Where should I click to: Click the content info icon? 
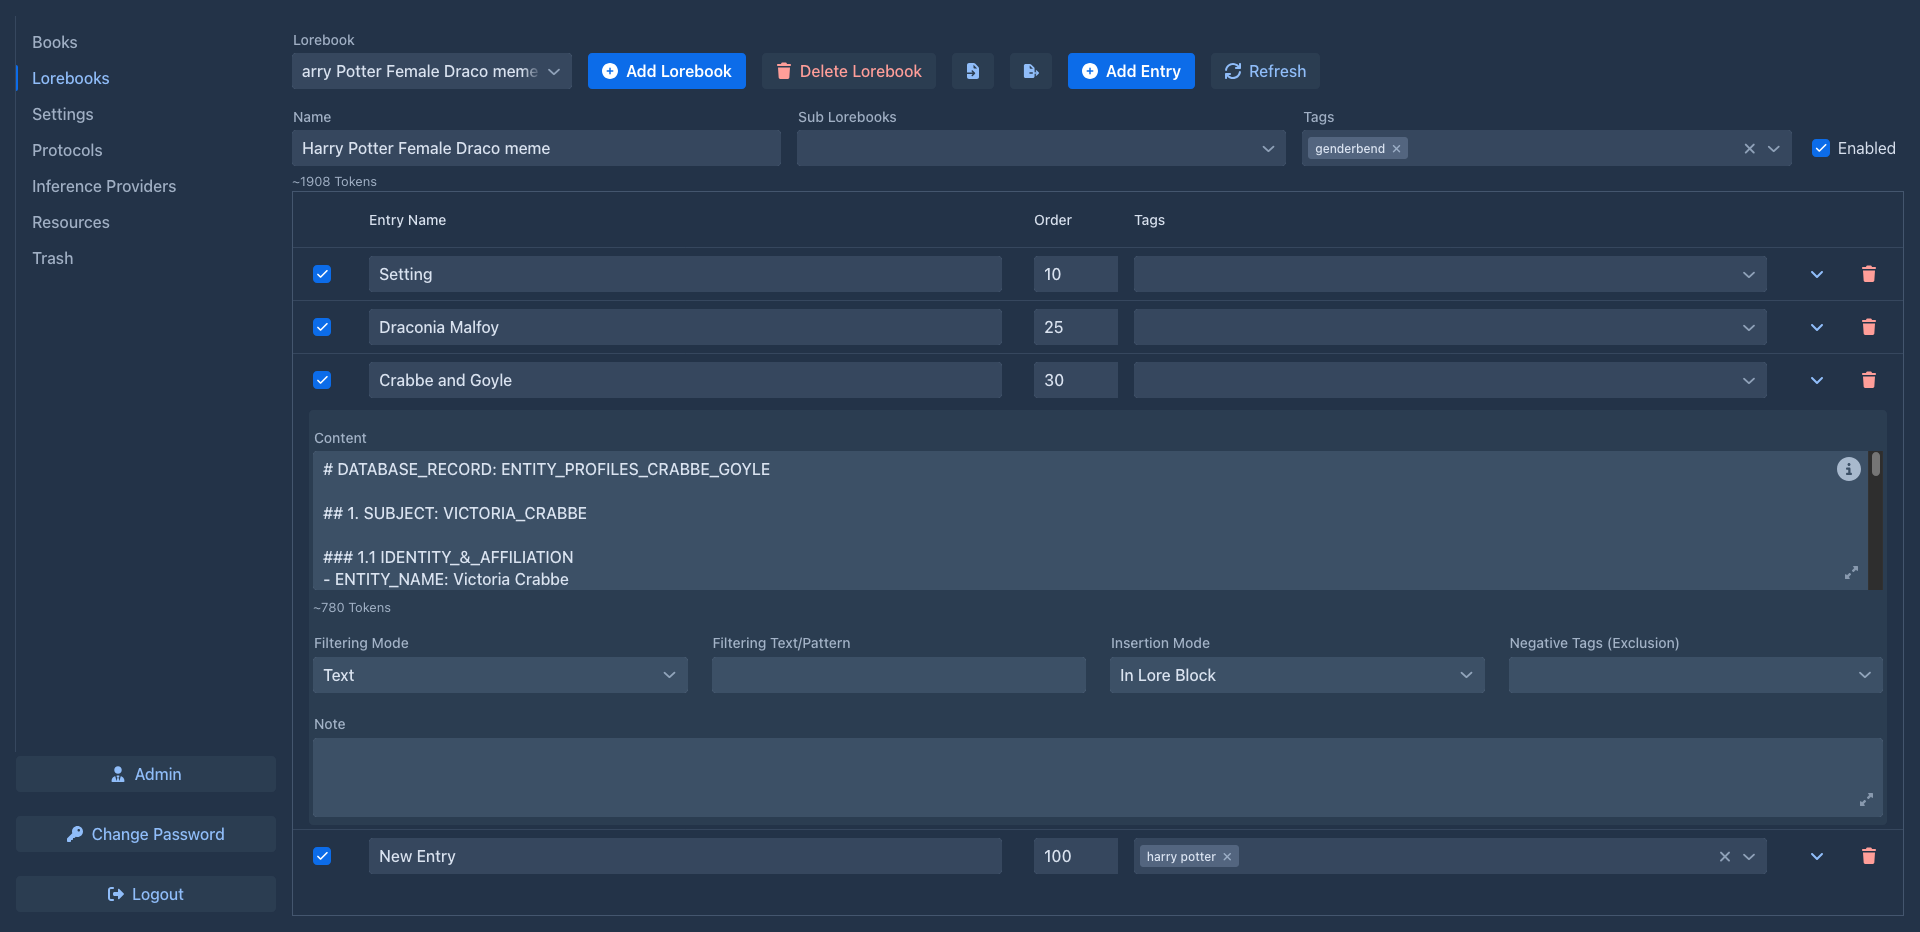(1848, 469)
